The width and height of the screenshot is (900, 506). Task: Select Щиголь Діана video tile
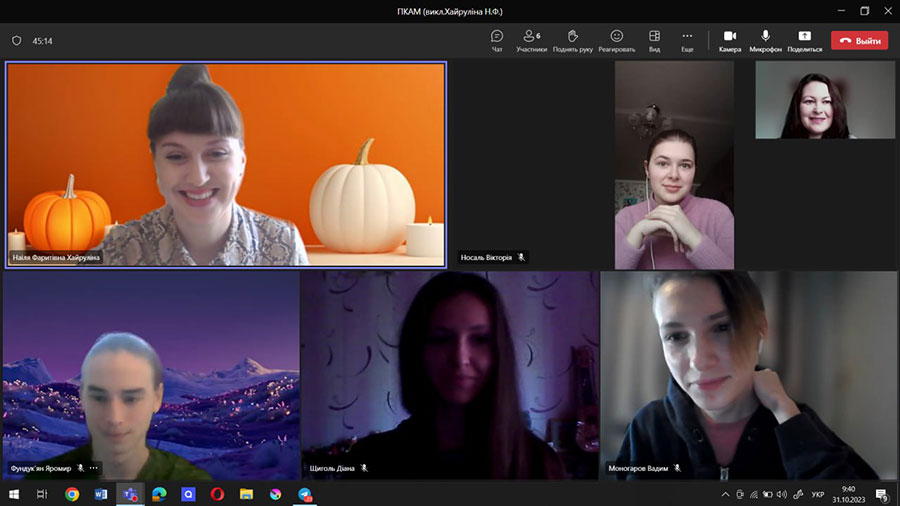click(450, 375)
